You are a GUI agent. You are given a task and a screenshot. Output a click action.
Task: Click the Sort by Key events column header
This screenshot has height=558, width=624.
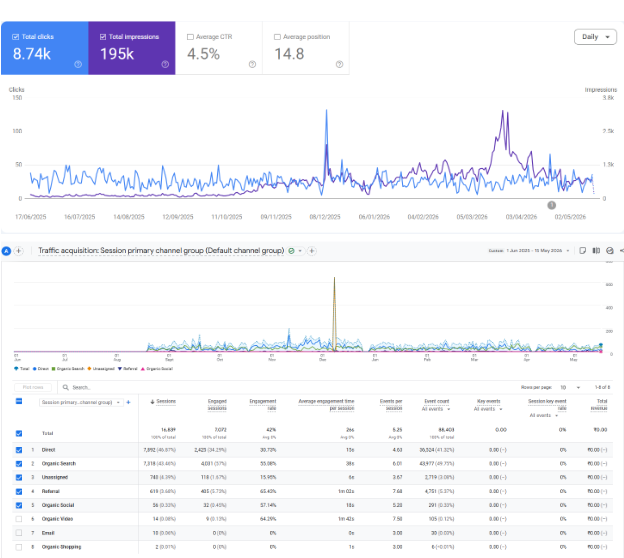point(488,401)
